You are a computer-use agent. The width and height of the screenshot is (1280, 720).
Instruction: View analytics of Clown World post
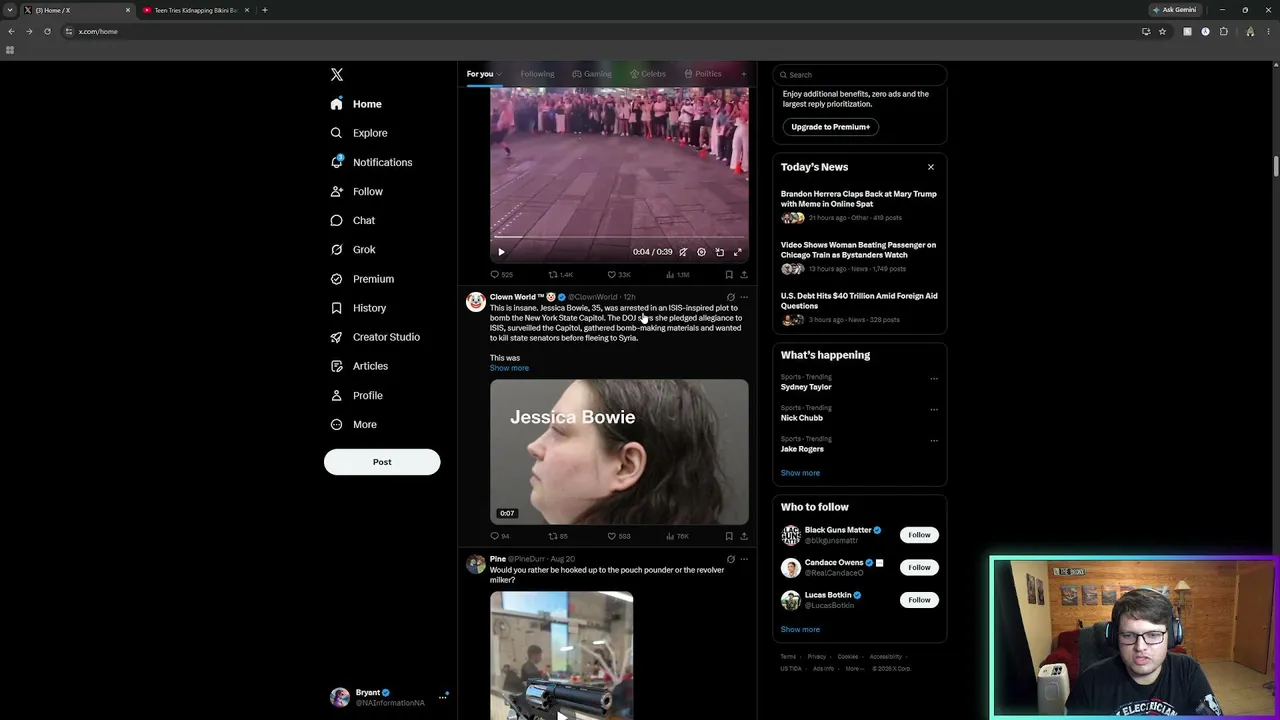tap(678, 537)
